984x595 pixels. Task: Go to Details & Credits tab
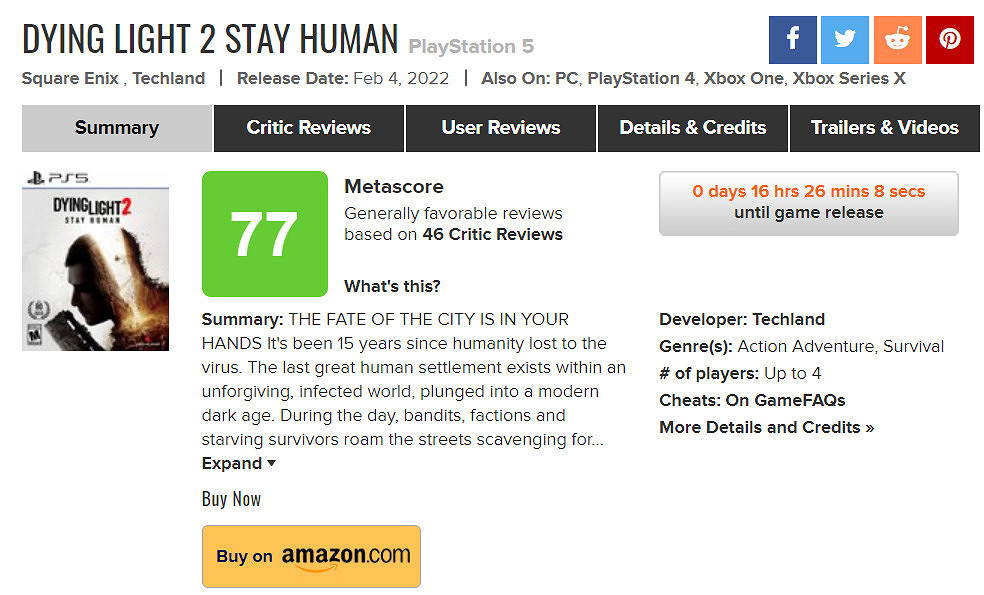click(693, 128)
